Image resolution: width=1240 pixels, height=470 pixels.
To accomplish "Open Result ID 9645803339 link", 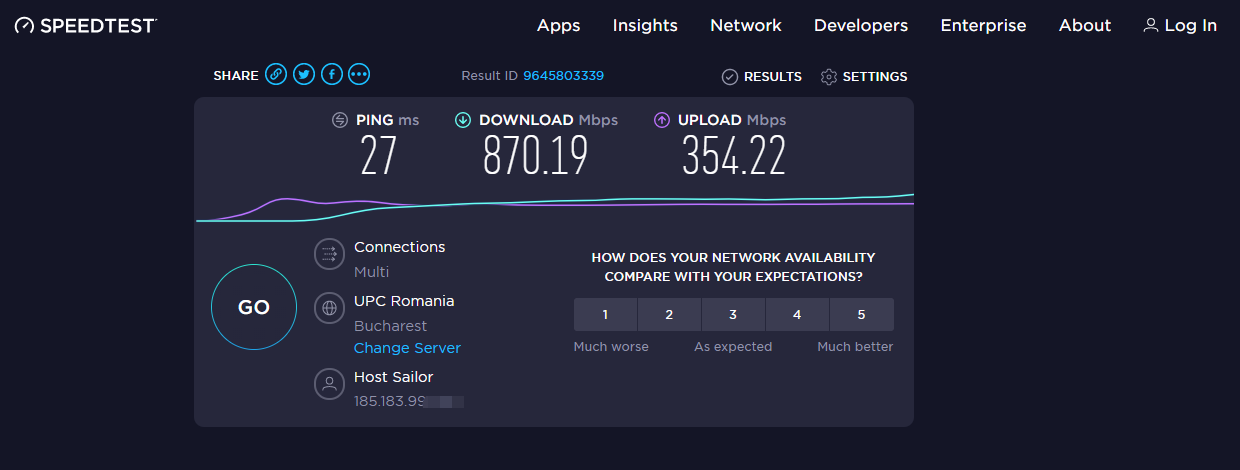I will click(x=563, y=76).
